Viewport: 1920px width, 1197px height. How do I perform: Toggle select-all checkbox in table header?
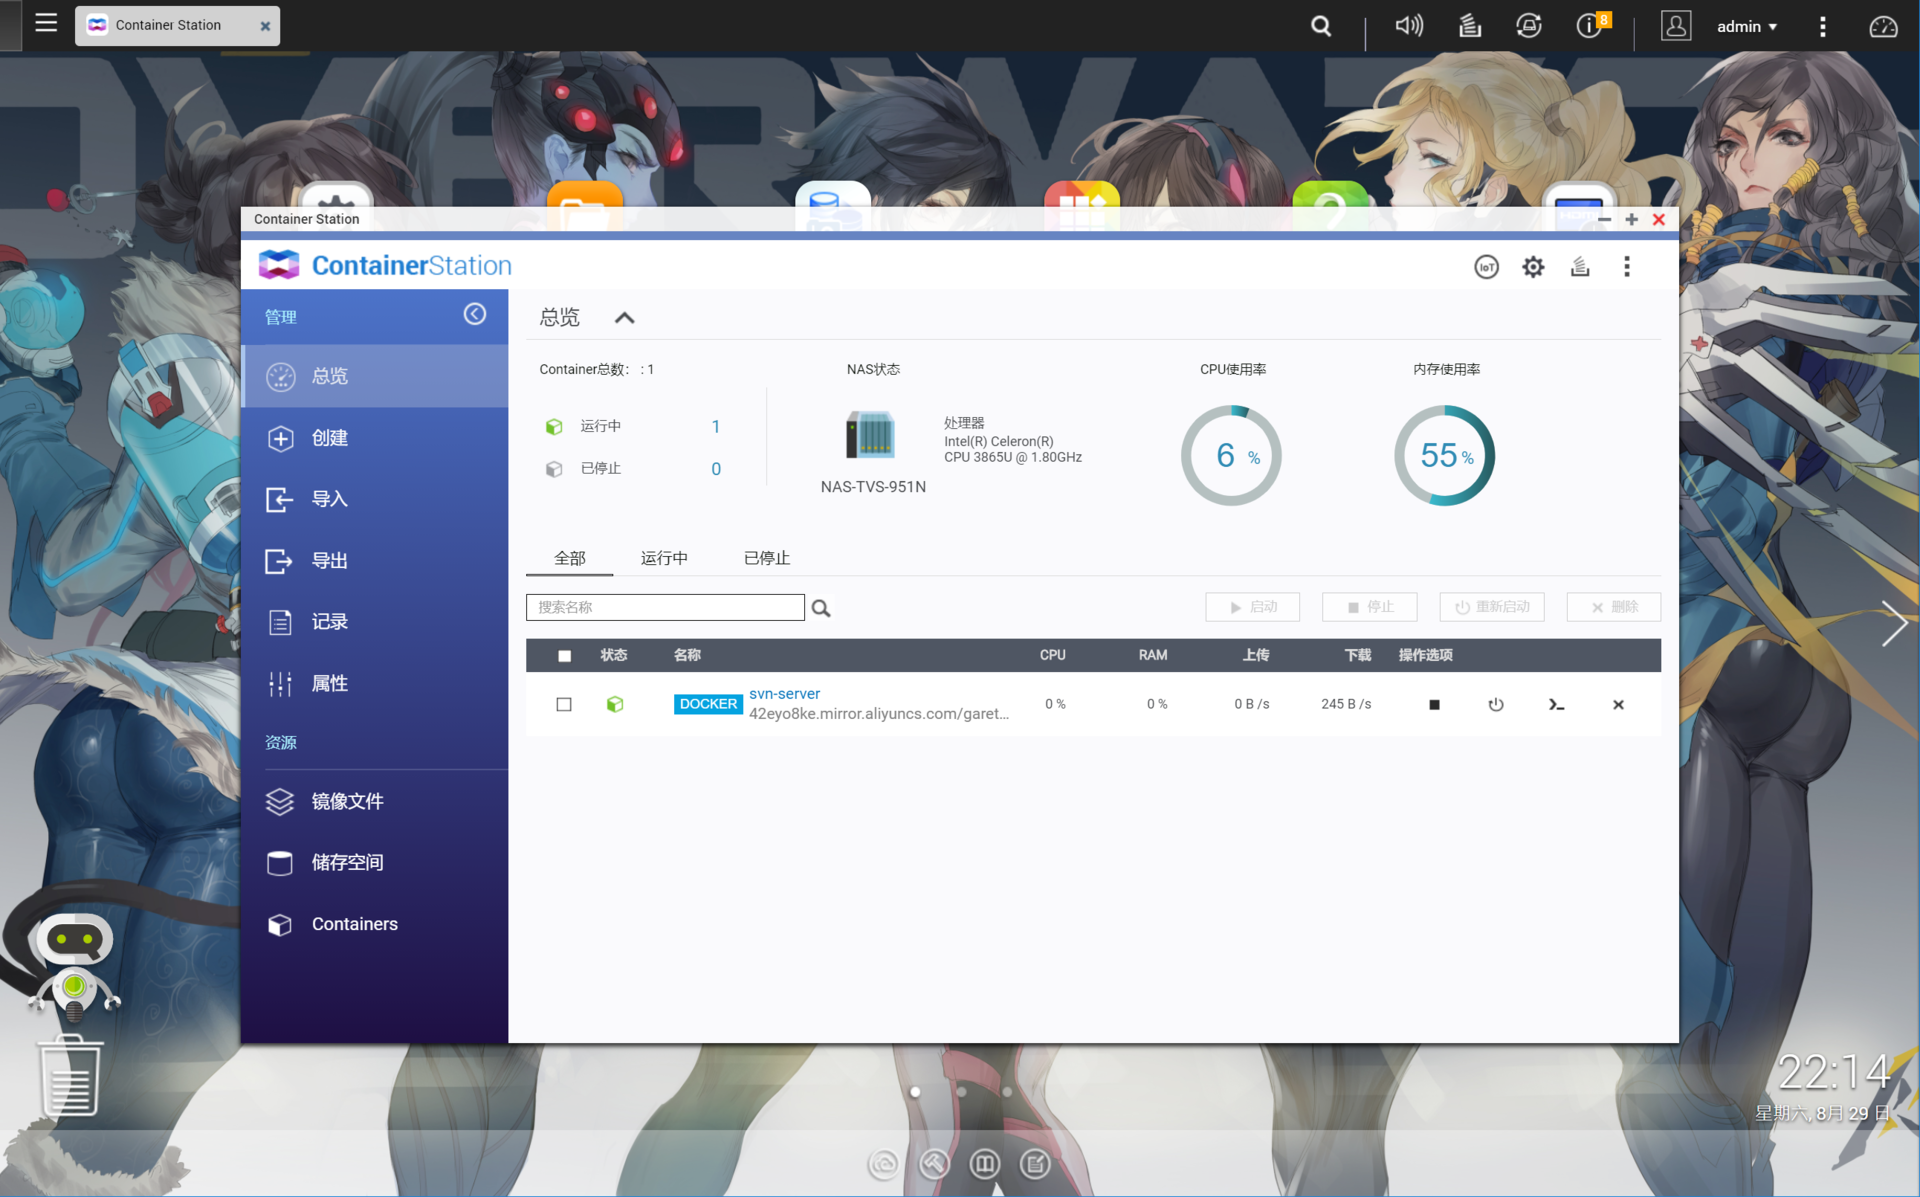[564, 656]
